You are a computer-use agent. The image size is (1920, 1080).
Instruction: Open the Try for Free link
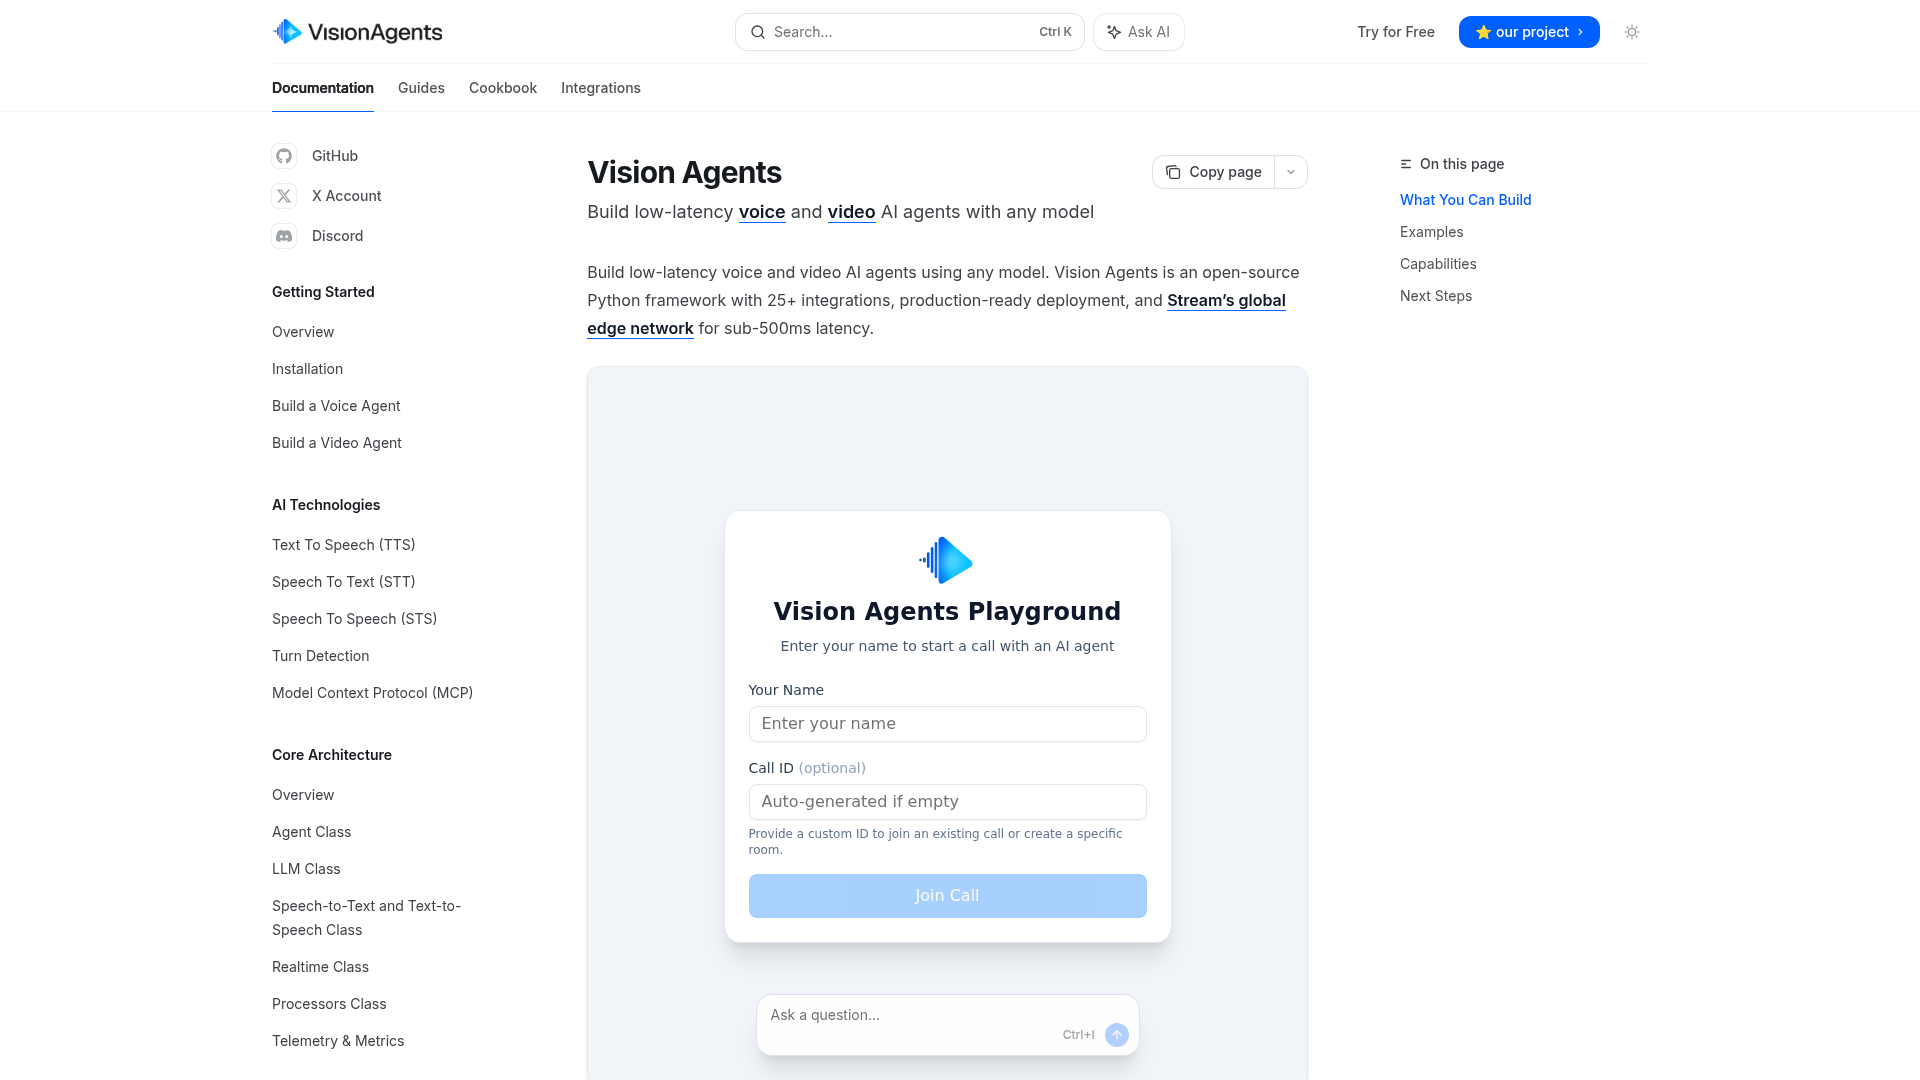[x=1396, y=32]
